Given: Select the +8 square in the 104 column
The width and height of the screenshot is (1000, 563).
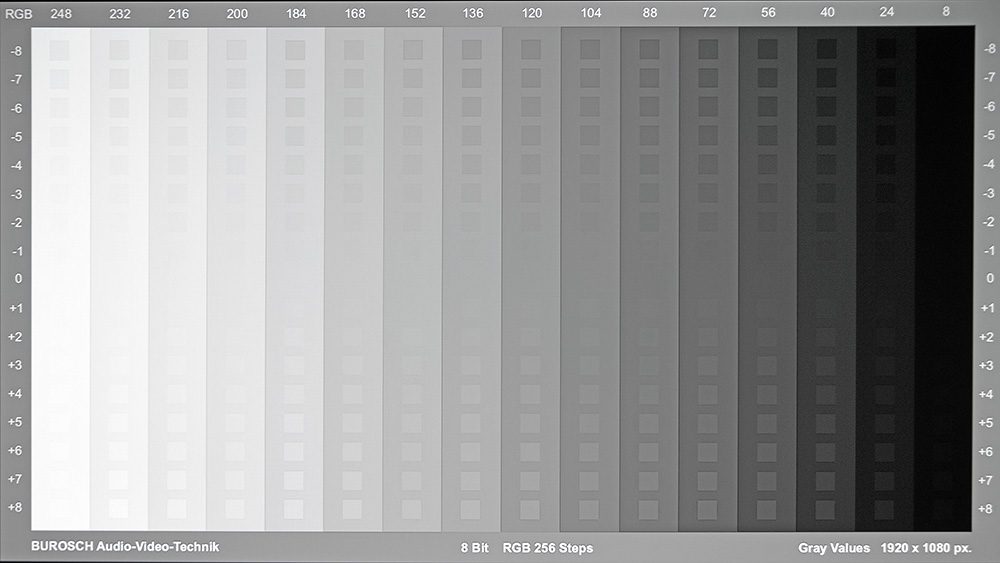Looking at the screenshot, I should [590, 508].
